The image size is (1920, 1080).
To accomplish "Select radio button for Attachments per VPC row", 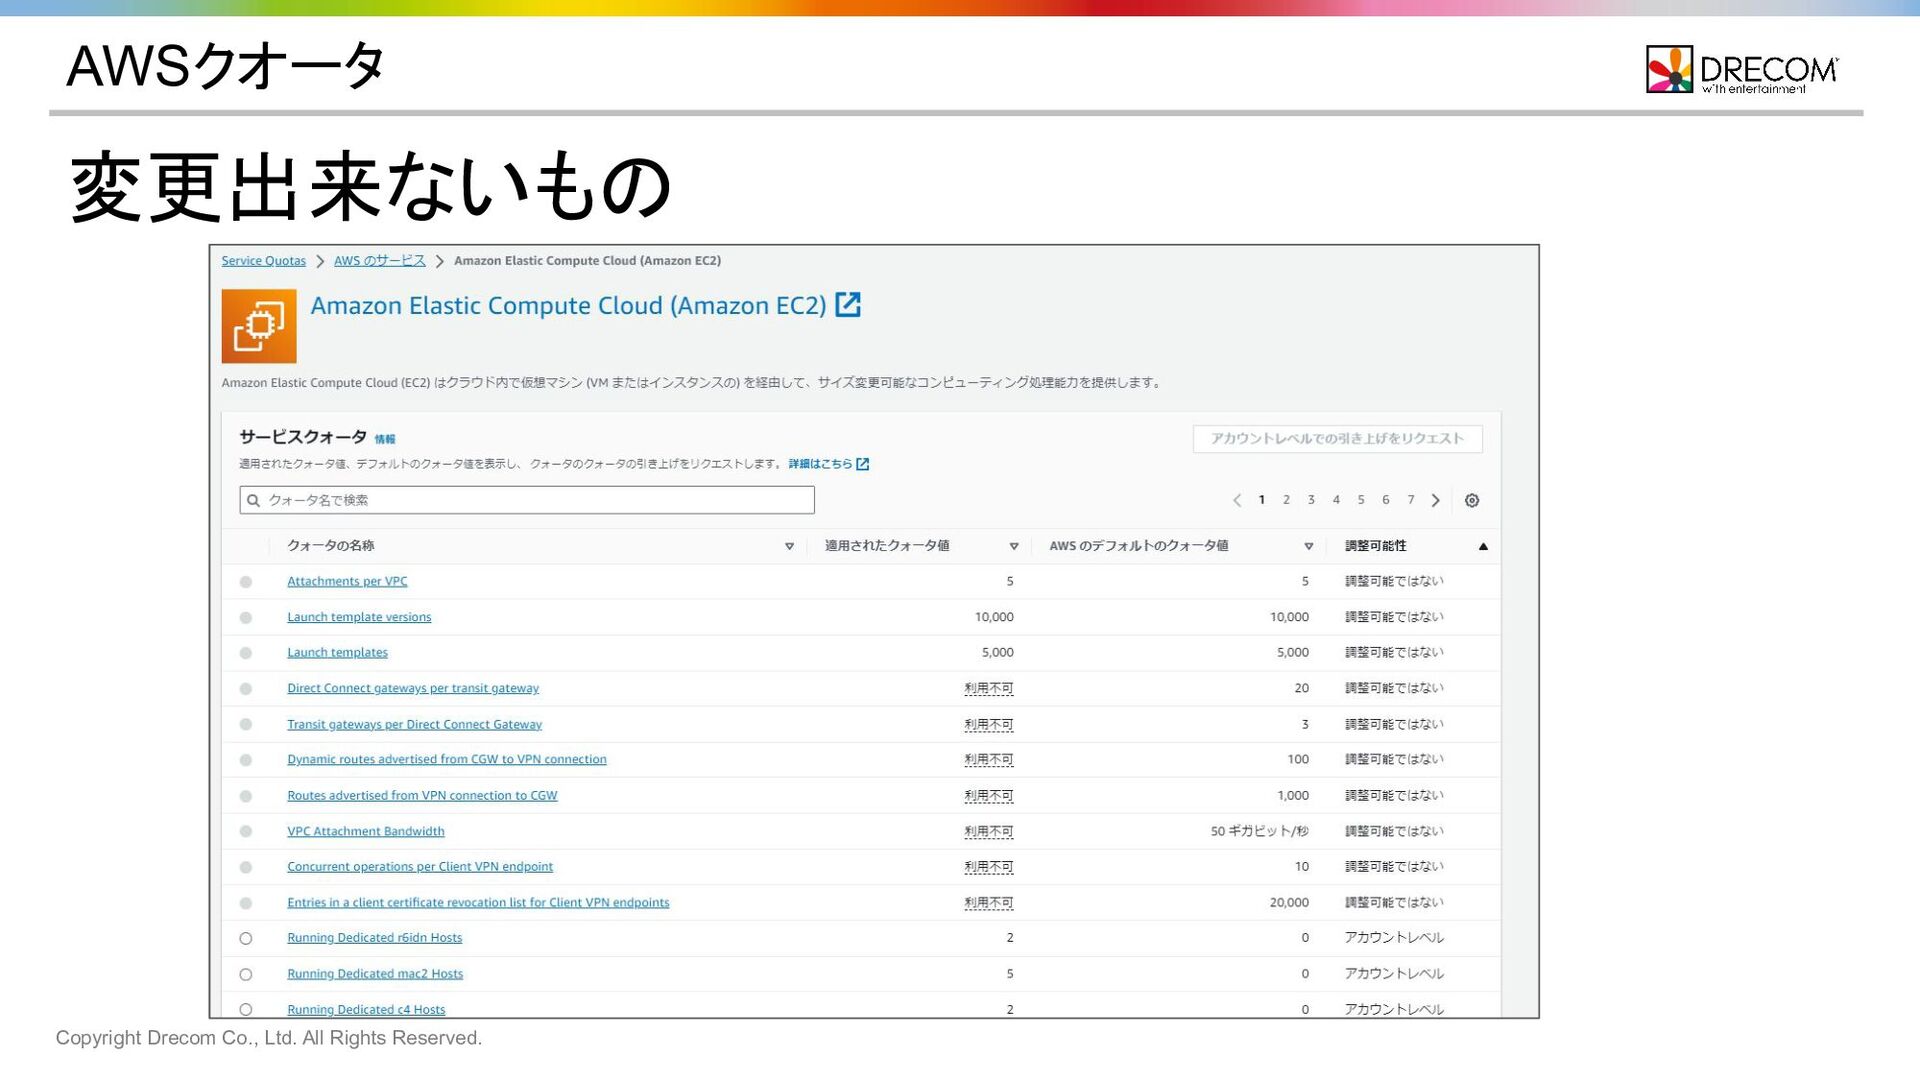I will 246,582.
